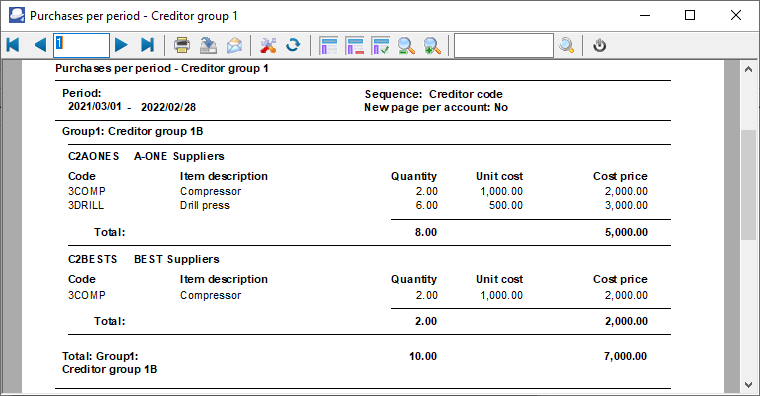Image resolution: width=760 pixels, height=396 pixels.
Task: Click 'A-ONE Suppliers' name
Action: point(179,156)
